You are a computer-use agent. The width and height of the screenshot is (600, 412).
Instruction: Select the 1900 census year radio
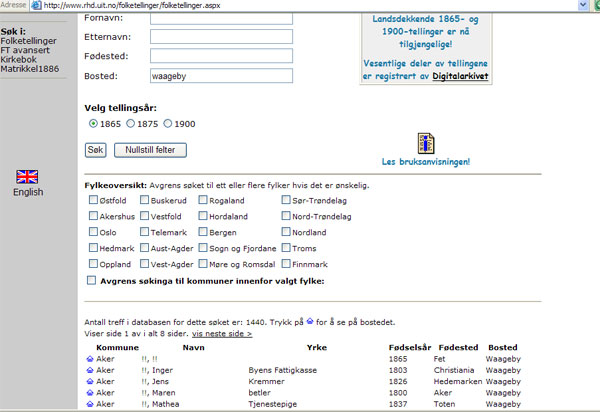pyautogui.click(x=168, y=124)
